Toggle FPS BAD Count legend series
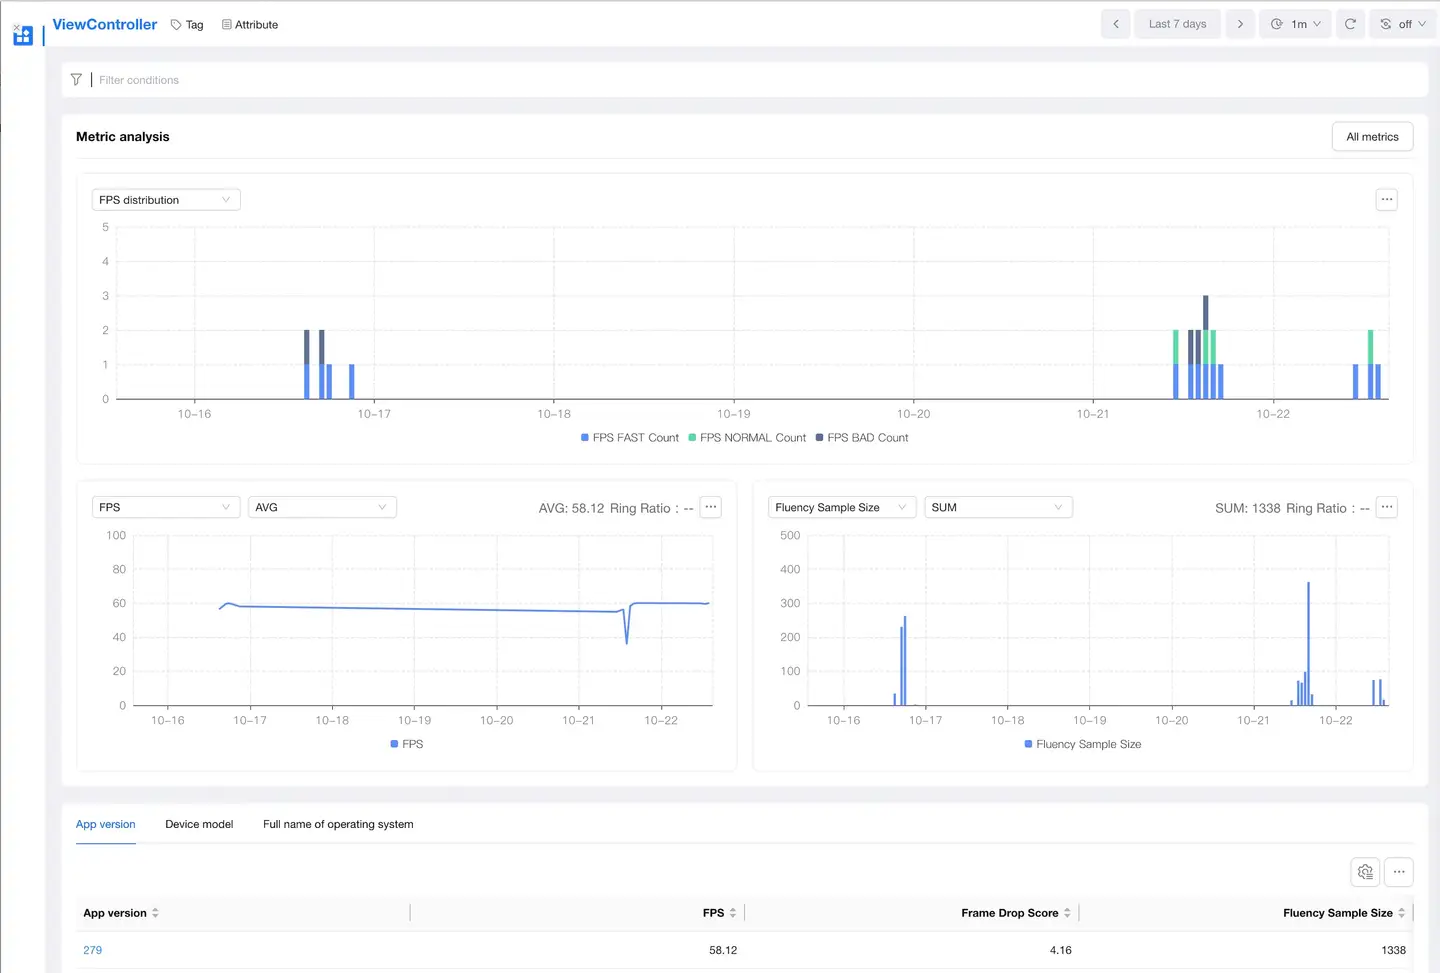 [x=862, y=438]
